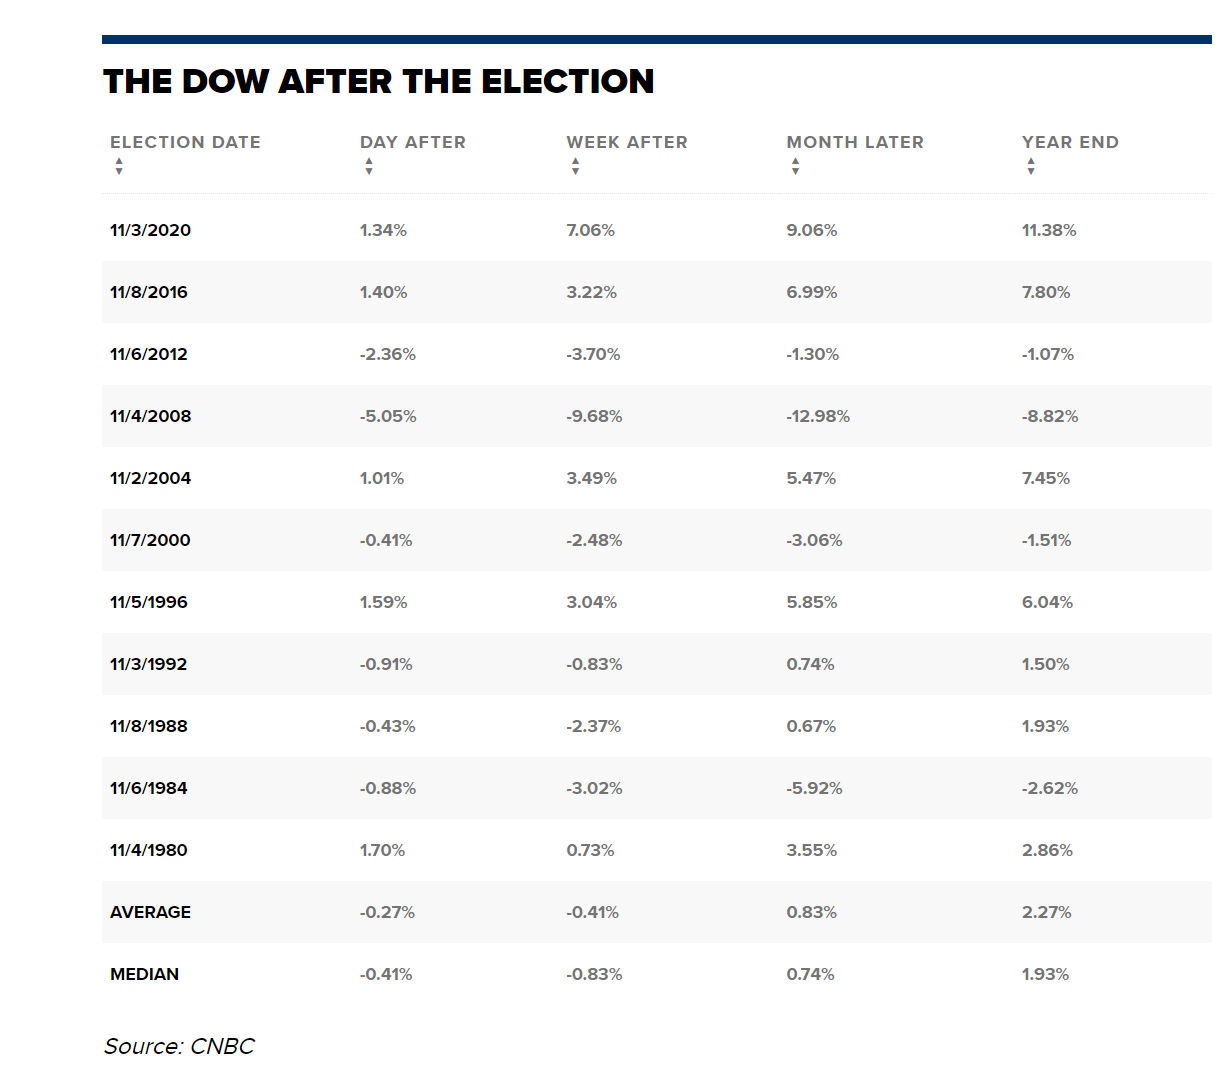Click the AVERAGE row label
This screenshot has height=1085, width=1217.
[x=150, y=912]
